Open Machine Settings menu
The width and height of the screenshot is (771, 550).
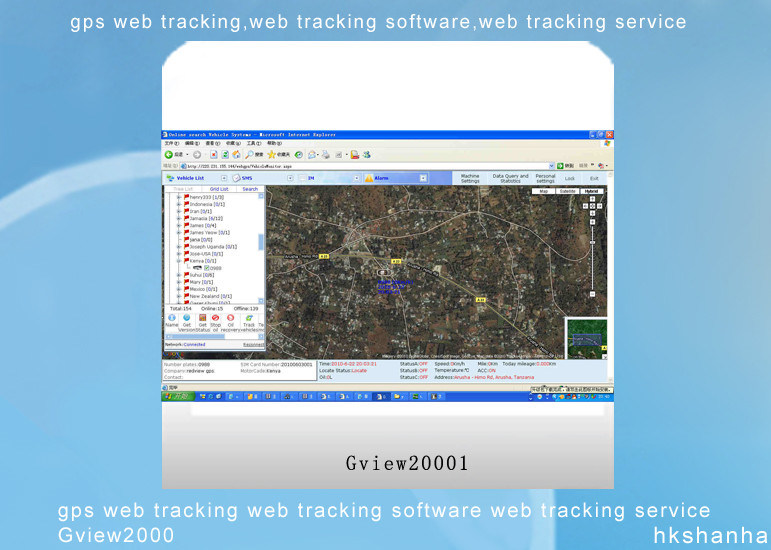coord(470,178)
